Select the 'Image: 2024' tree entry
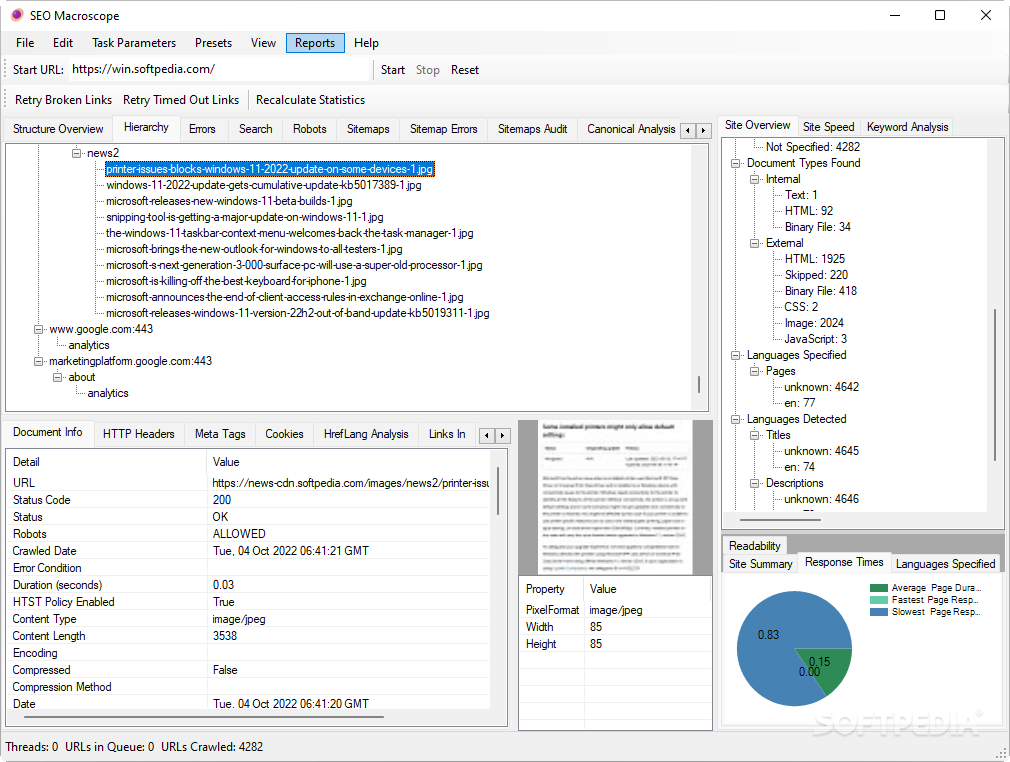 814,323
